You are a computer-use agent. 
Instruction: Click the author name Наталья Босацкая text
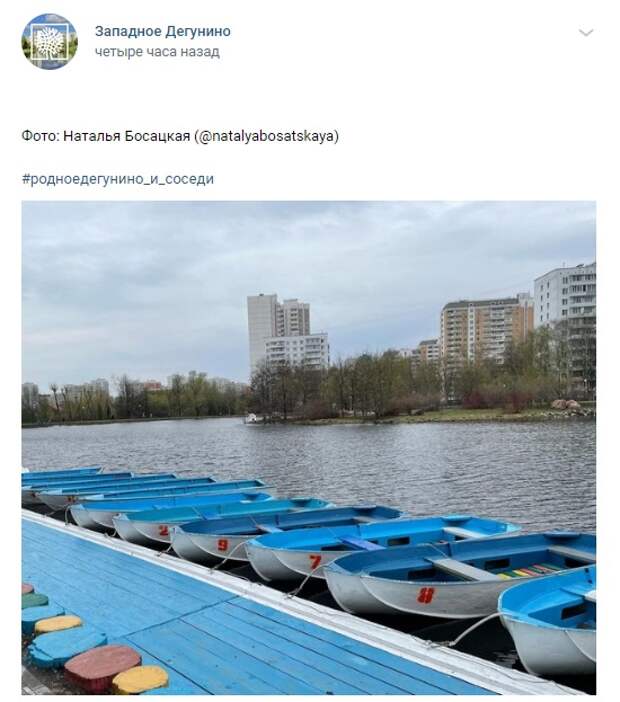pyautogui.click(x=127, y=136)
